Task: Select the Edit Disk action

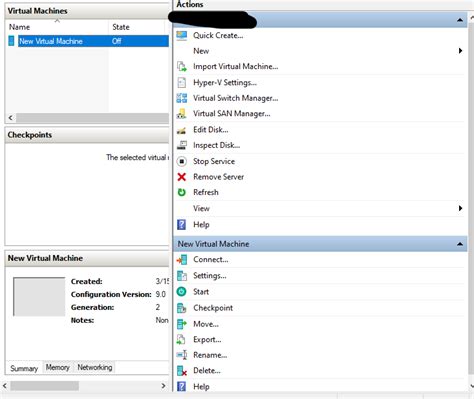Action: coord(211,130)
